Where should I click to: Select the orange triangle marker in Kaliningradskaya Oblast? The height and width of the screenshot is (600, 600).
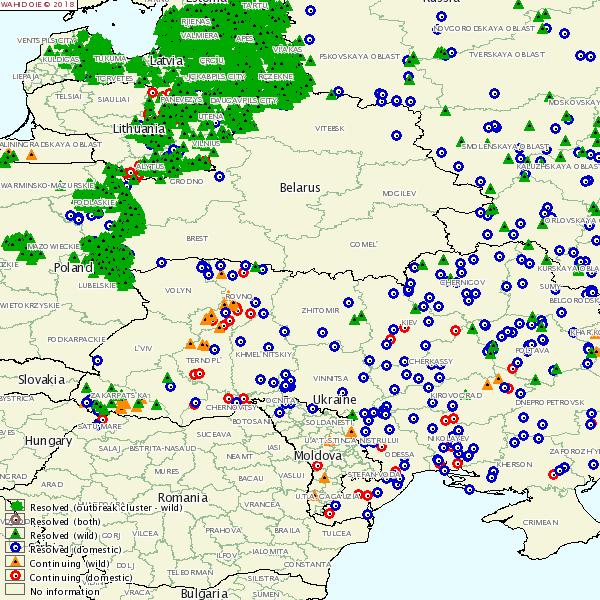tap(31, 155)
